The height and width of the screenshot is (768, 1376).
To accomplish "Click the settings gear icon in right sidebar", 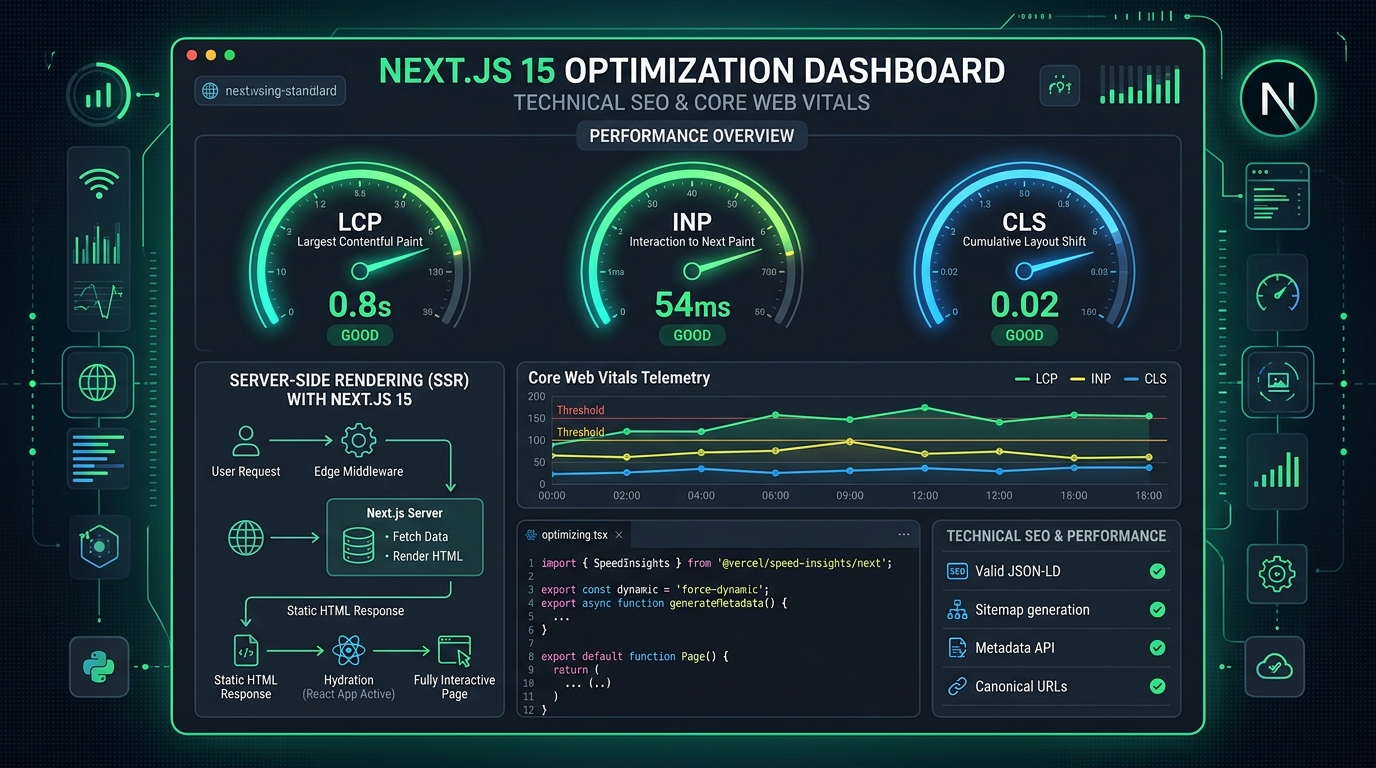I will tap(1277, 574).
